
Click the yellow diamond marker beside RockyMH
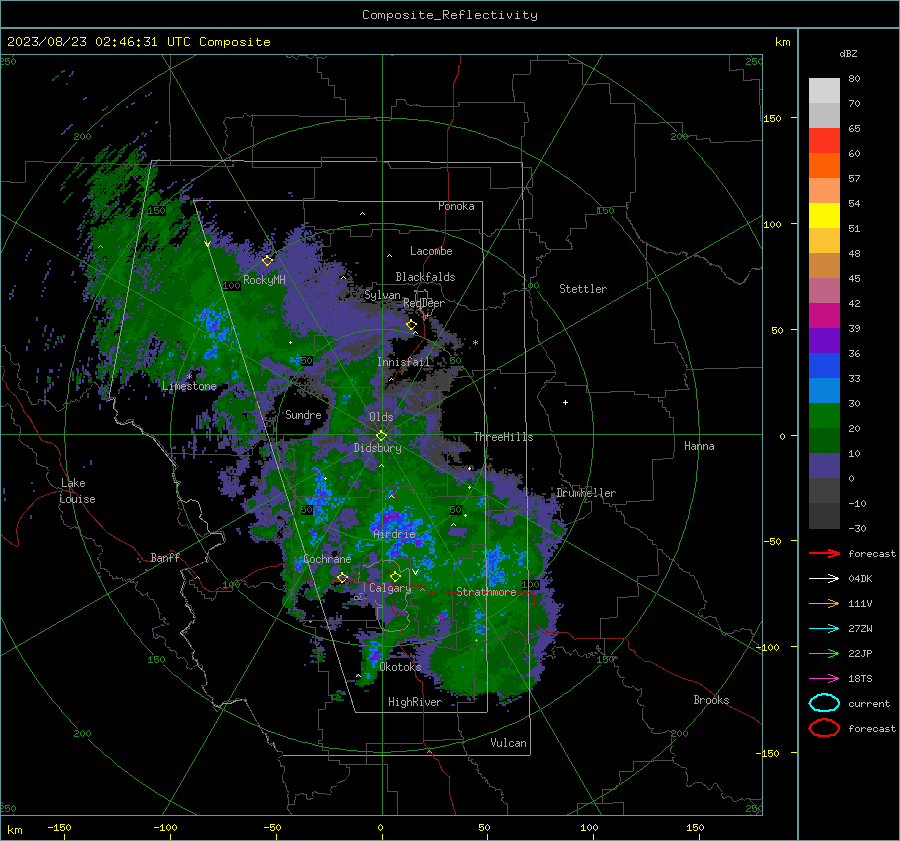pyautogui.click(x=267, y=261)
